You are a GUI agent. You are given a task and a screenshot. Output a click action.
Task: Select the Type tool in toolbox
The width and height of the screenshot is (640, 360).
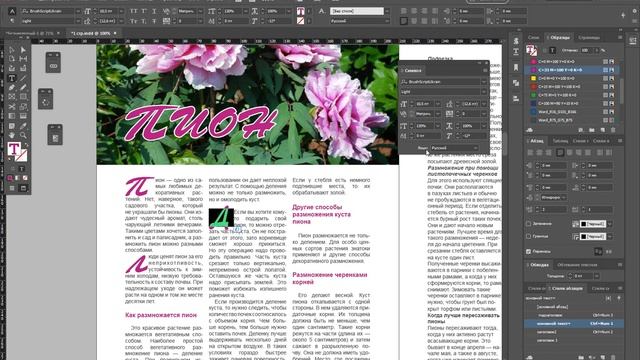pyautogui.click(x=12, y=78)
